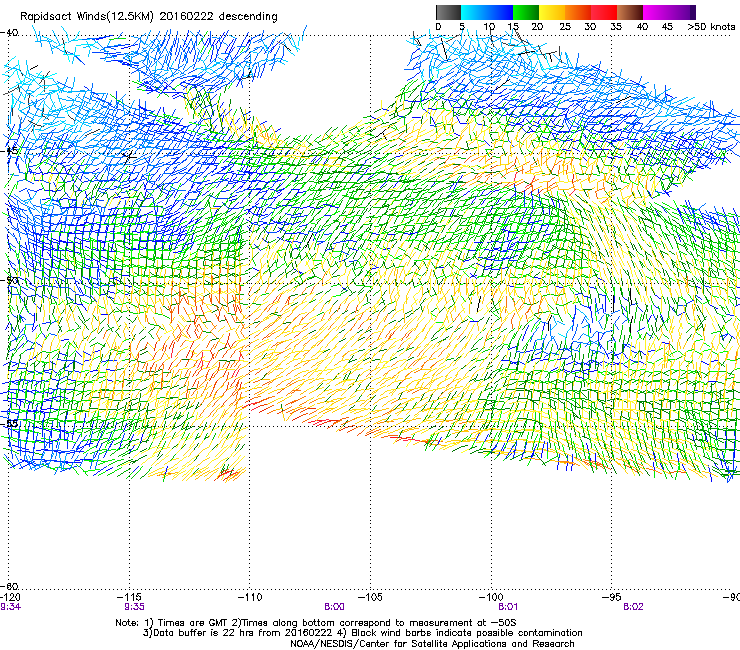Click the '40' legend scale label
The height and width of the screenshot is (650, 740).
click(x=642, y=27)
